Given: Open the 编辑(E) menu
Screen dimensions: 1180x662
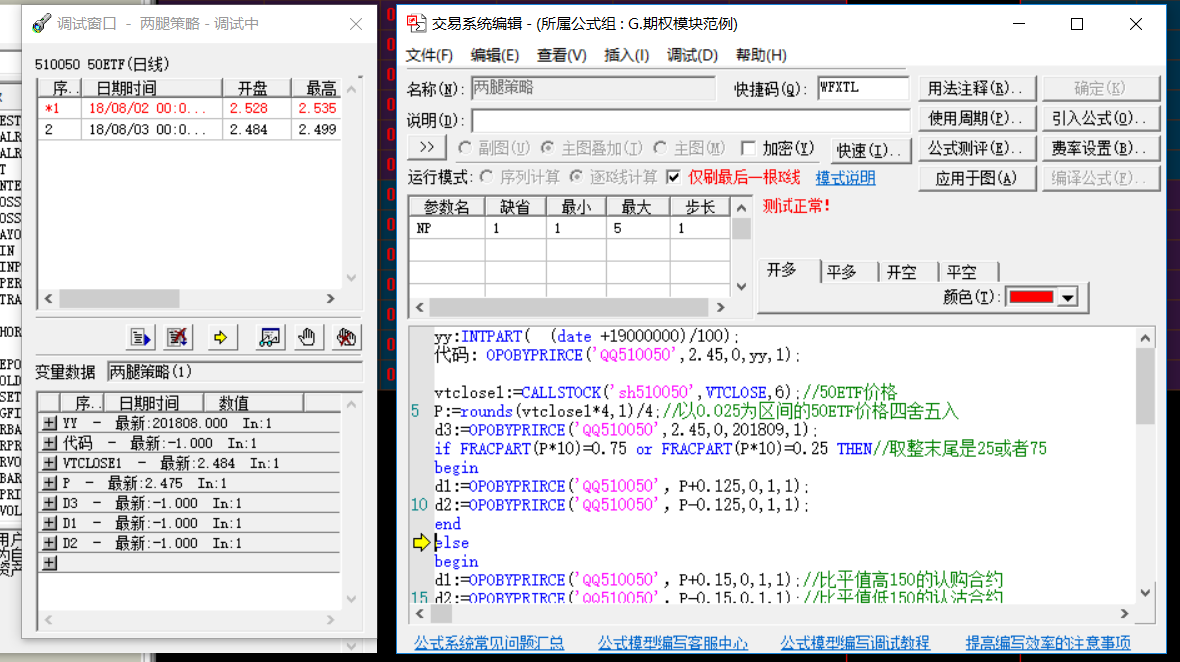Looking at the screenshot, I should click(x=494, y=55).
